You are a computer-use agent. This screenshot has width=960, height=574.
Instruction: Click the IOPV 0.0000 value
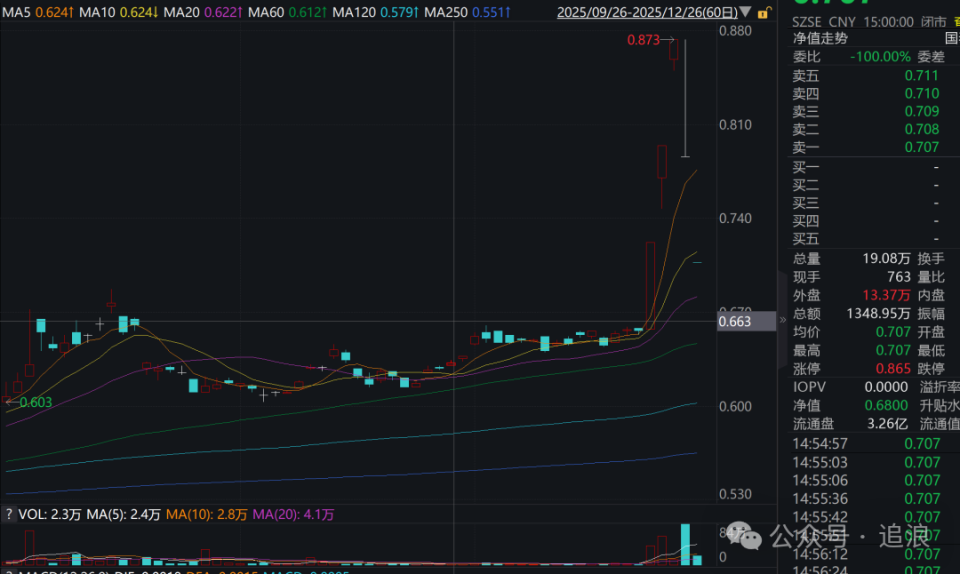click(x=886, y=387)
